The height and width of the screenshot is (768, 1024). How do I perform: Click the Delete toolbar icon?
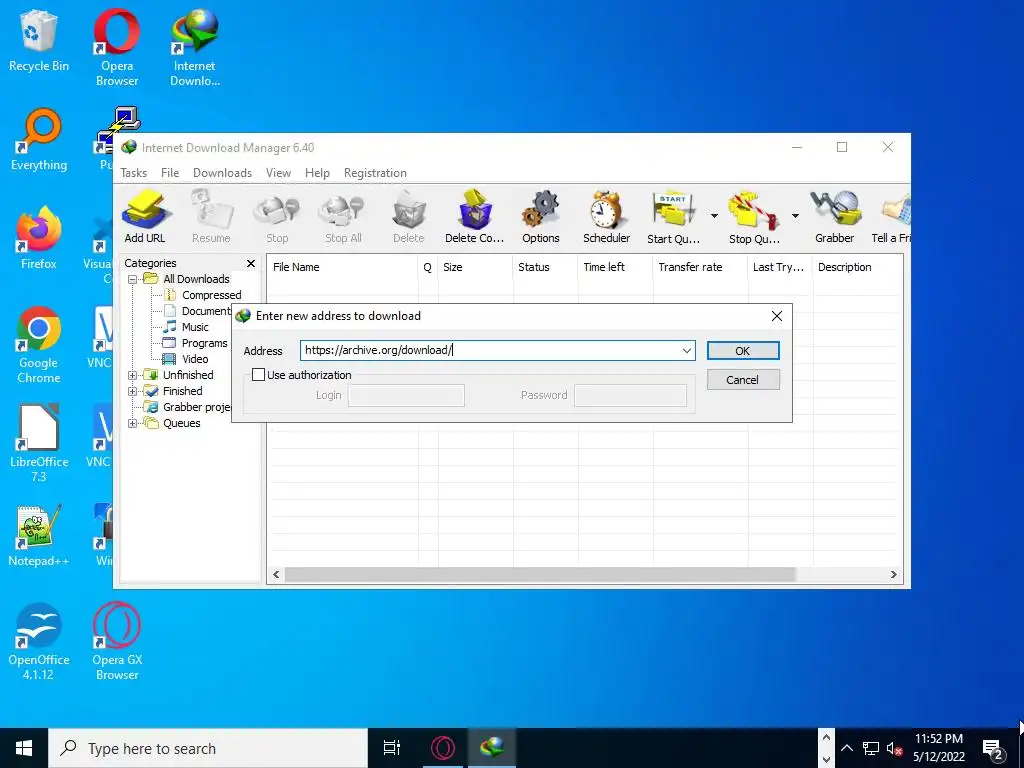pyautogui.click(x=409, y=217)
